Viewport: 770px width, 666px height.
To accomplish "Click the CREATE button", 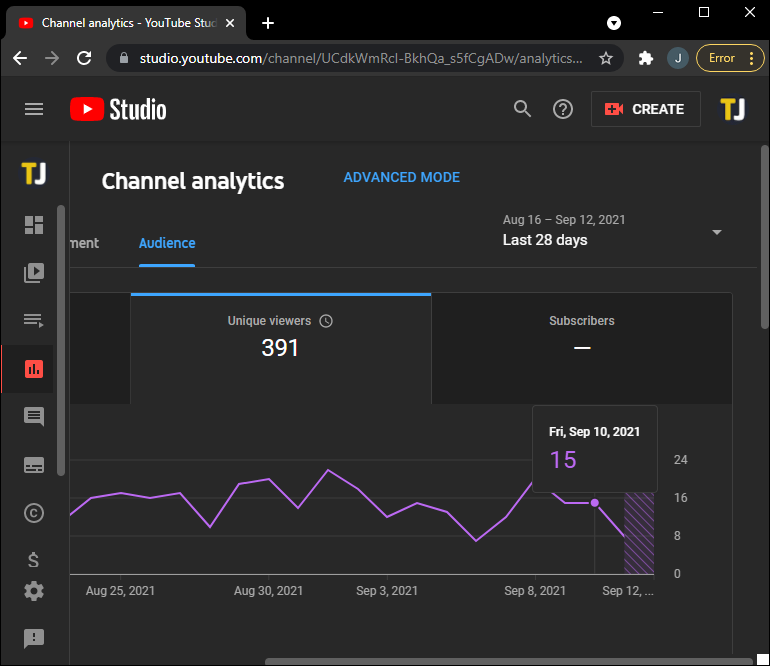I will pos(645,109).
